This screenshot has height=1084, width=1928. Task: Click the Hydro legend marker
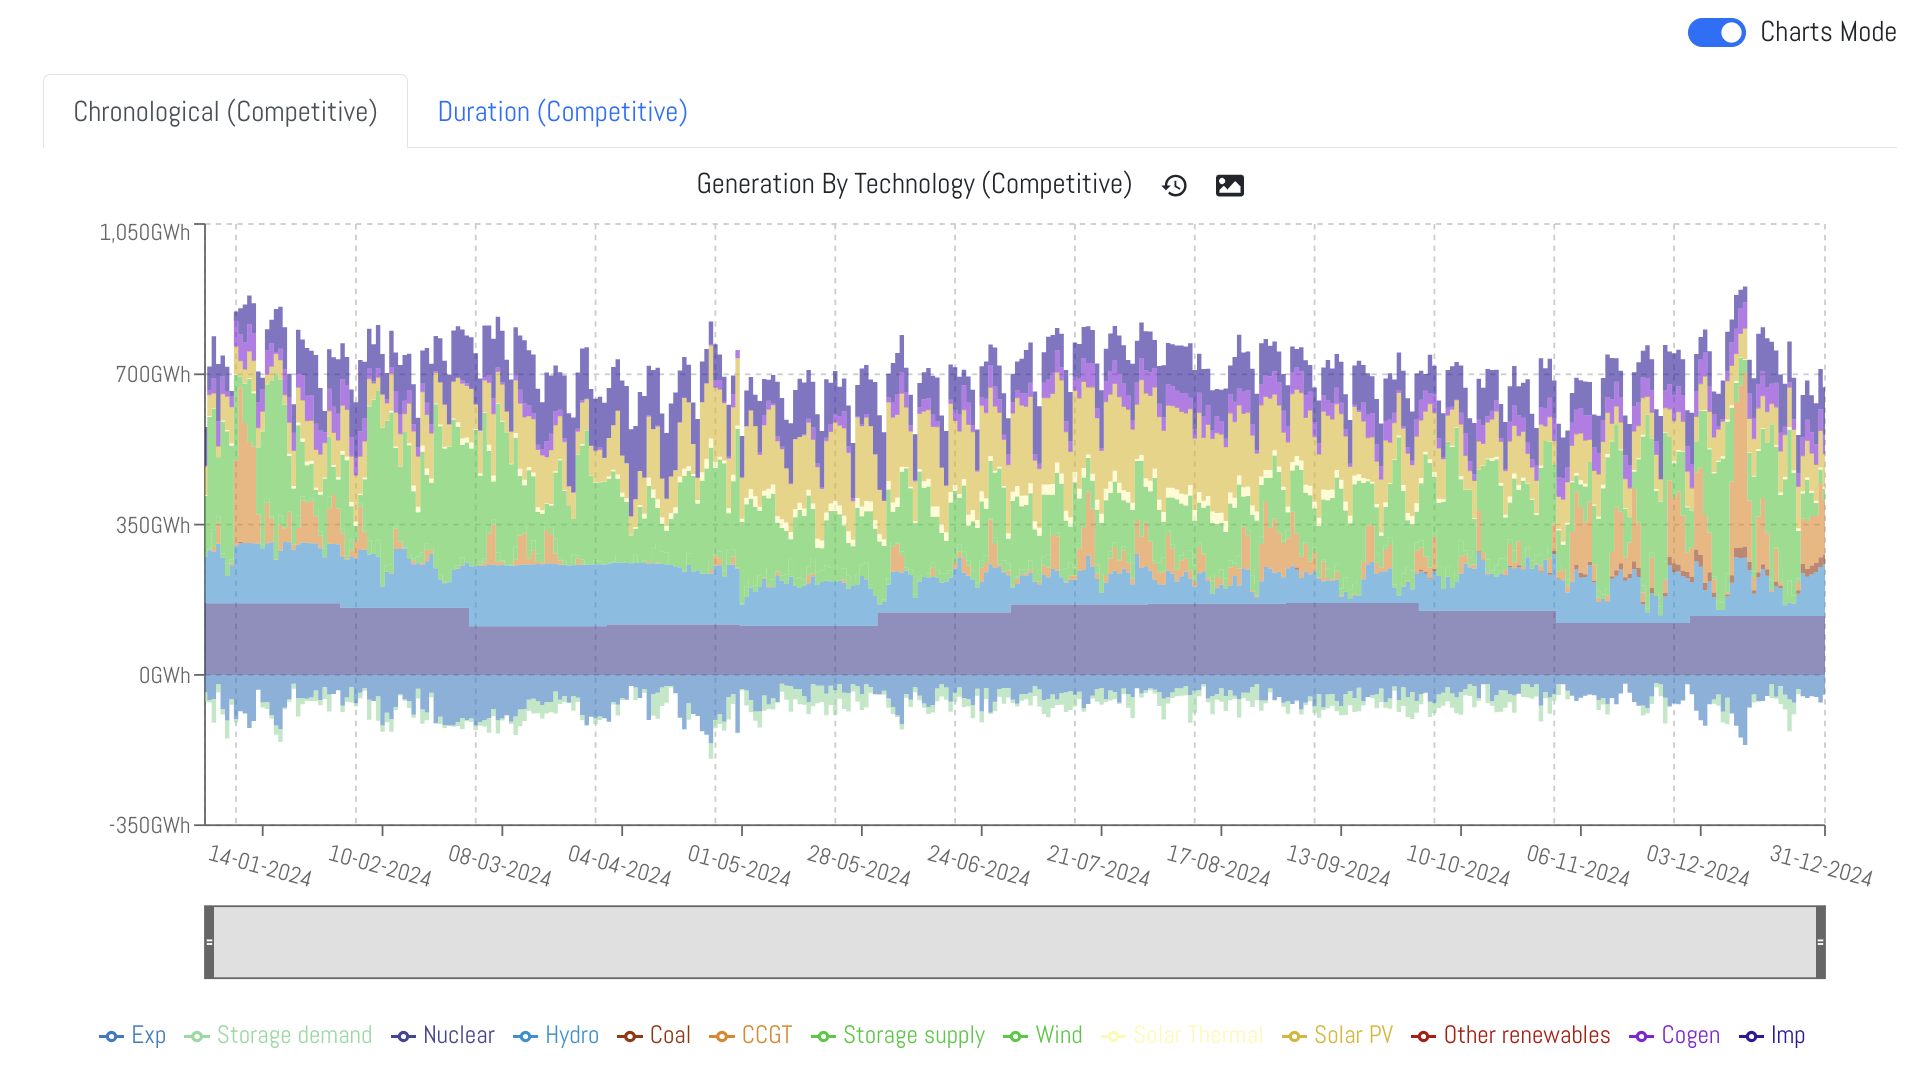[x=526, y=1036]
